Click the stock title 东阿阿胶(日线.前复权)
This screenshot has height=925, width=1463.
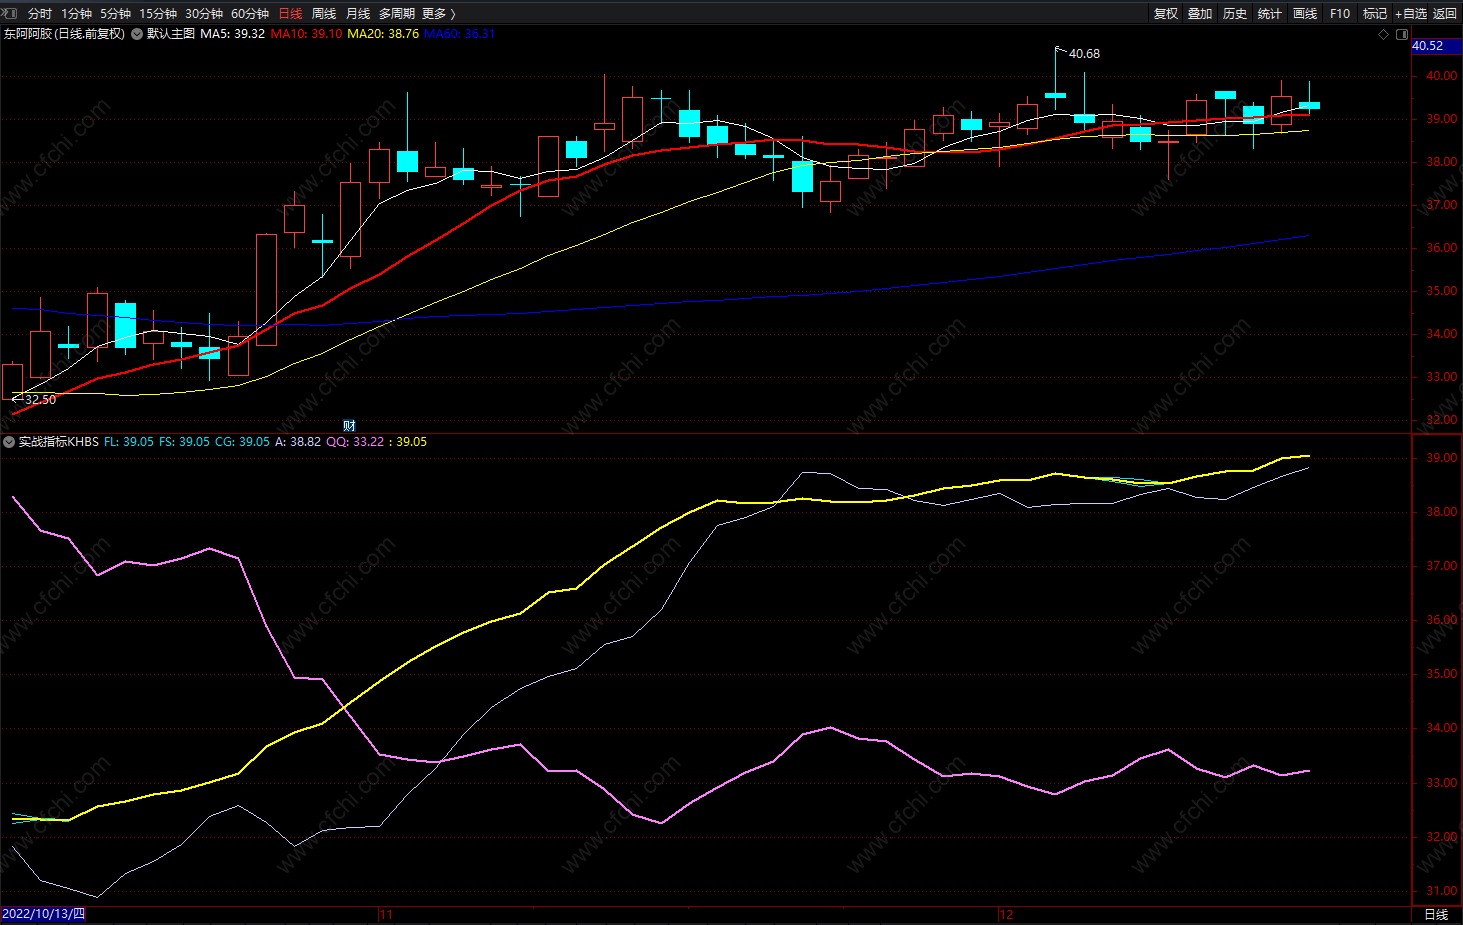coord(64,34)
